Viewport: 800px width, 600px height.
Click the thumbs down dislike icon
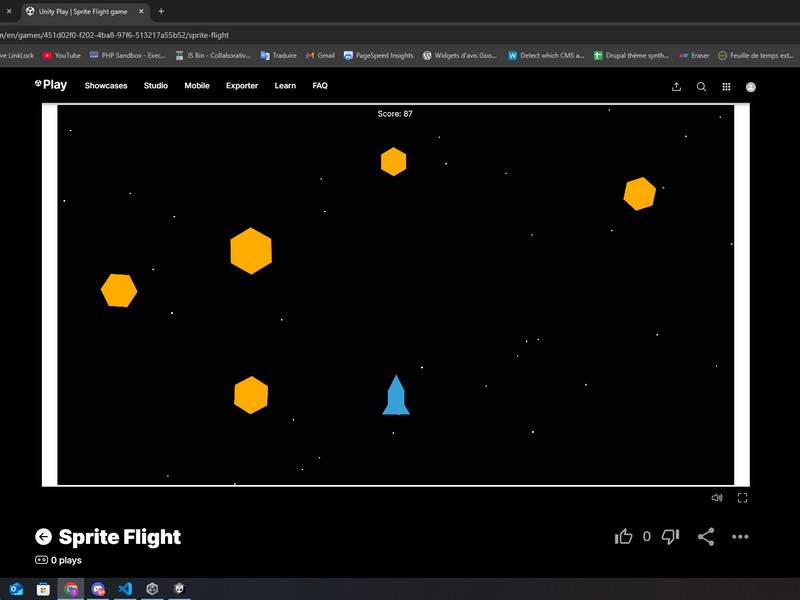point(670,537)
